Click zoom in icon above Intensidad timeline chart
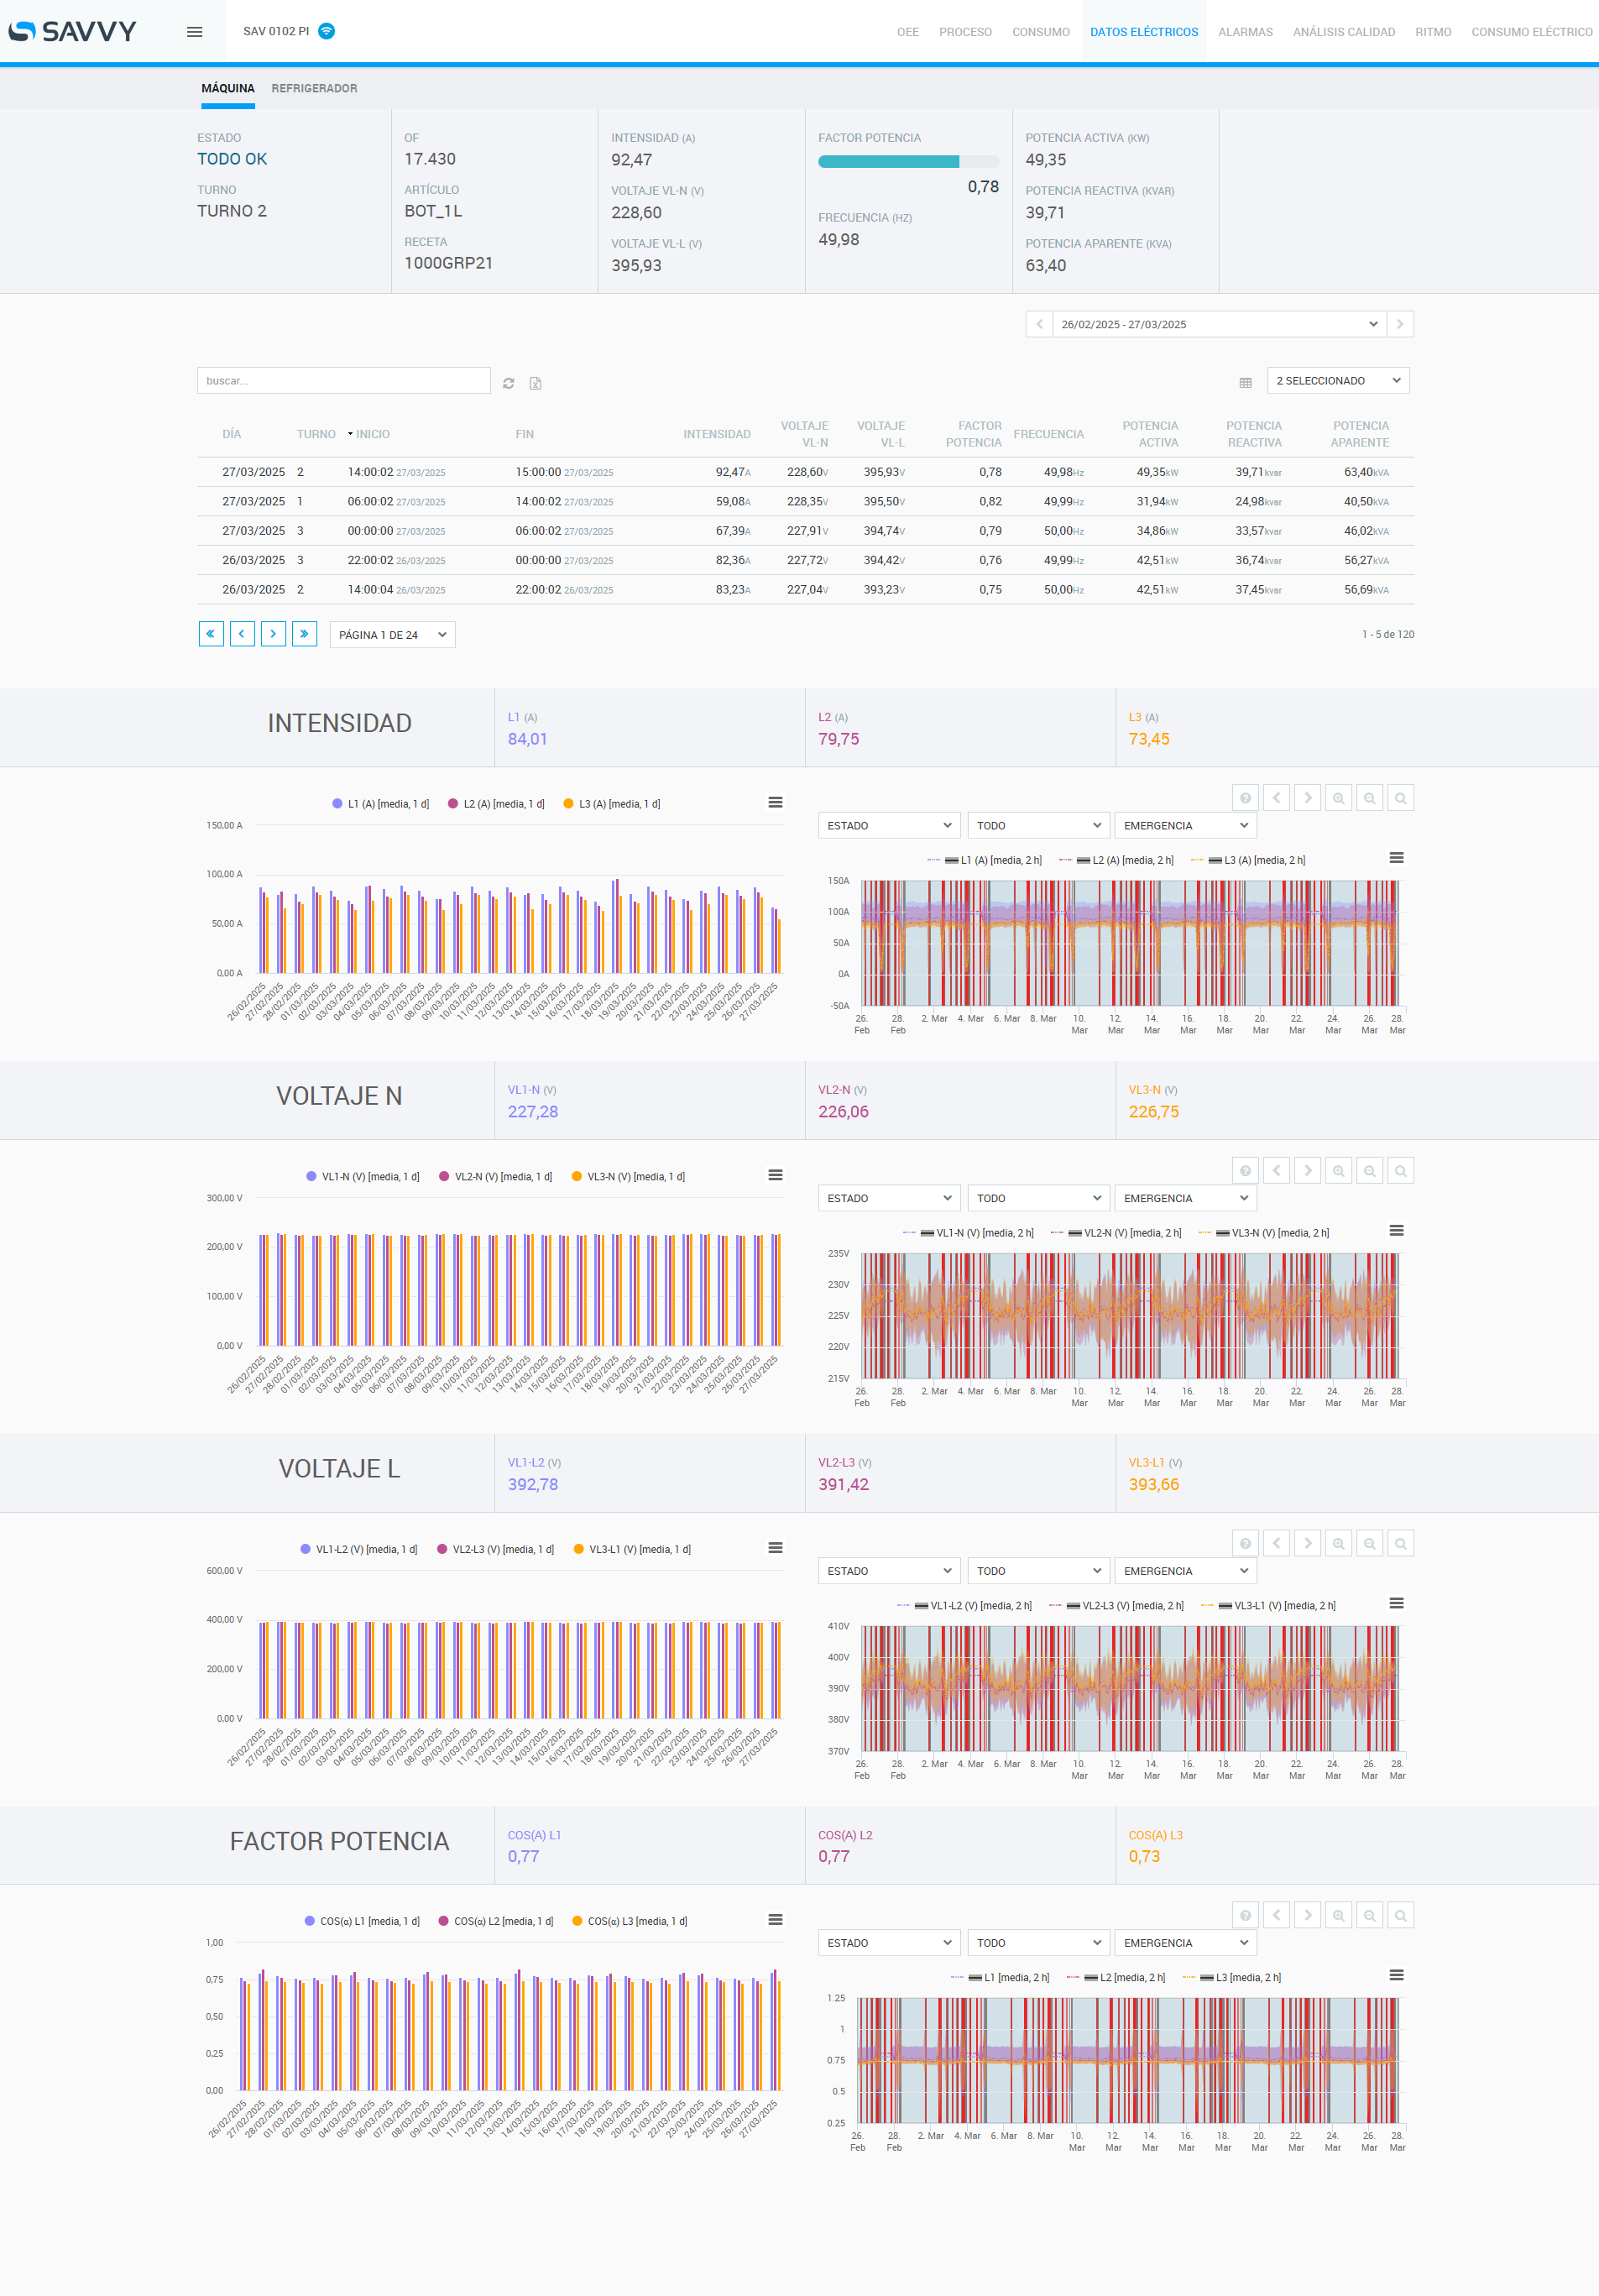 point(1338,798)
